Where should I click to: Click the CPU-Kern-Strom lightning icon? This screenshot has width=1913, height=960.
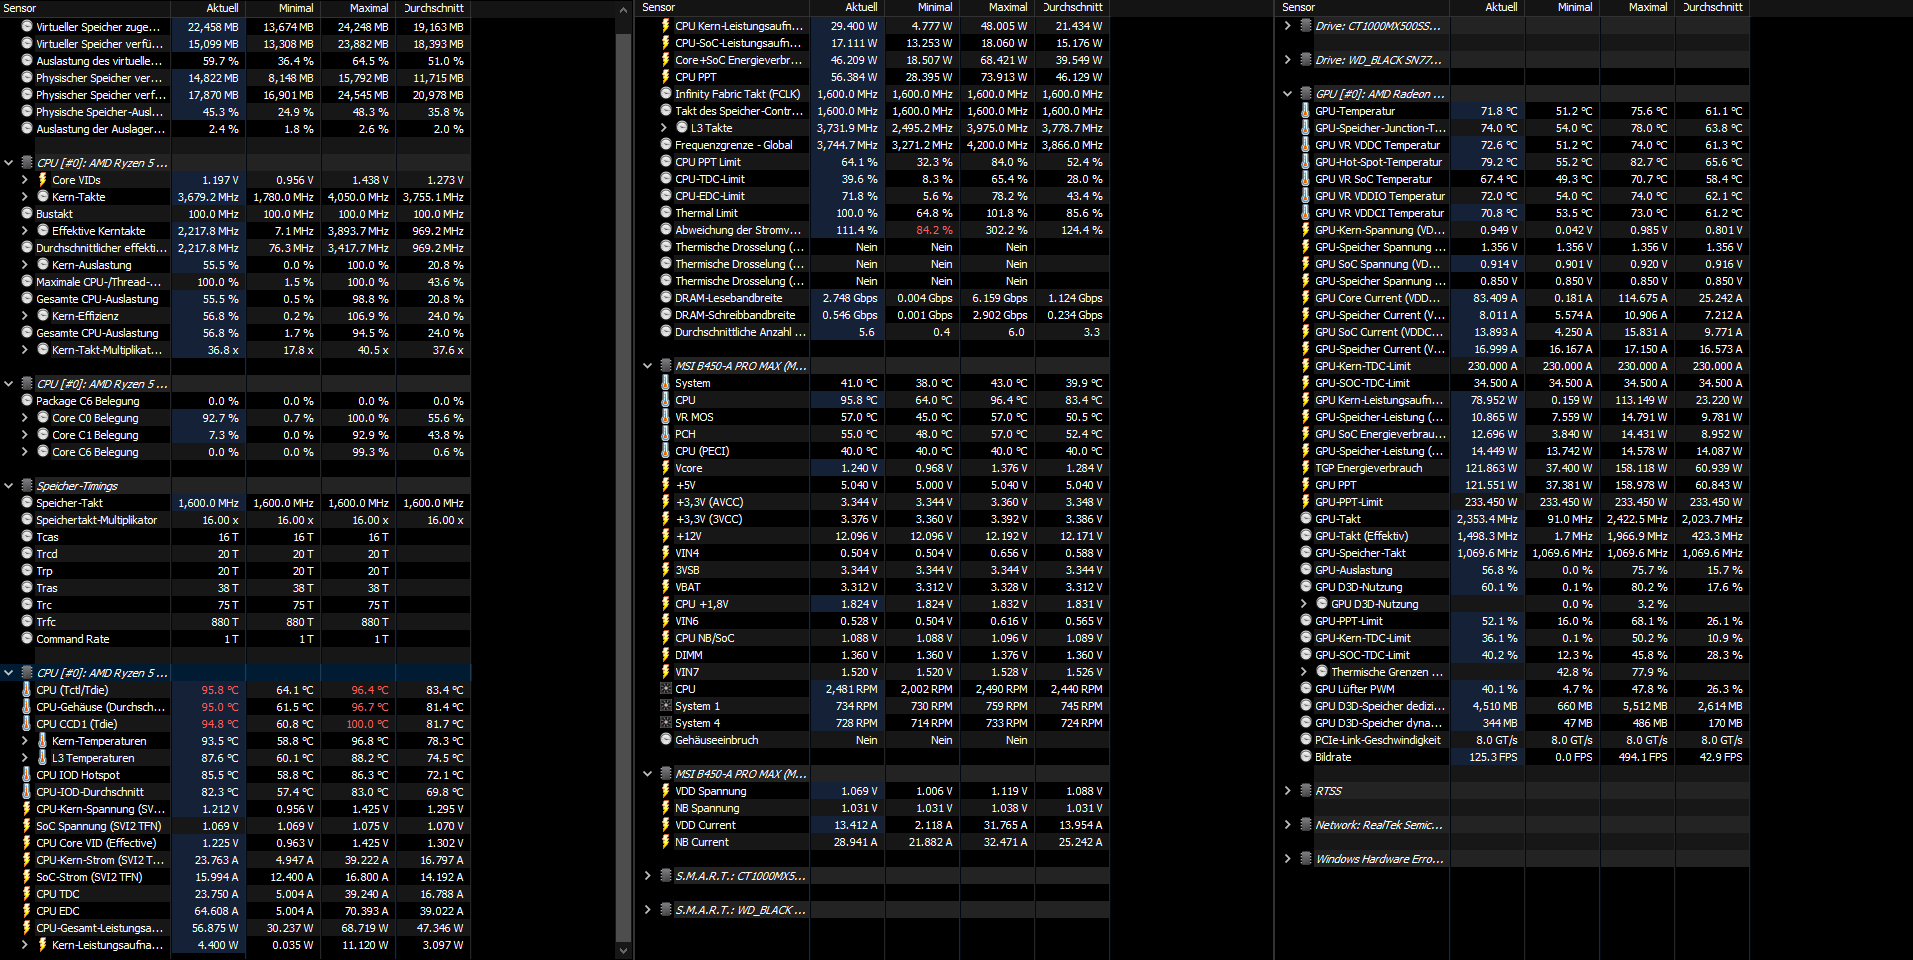tap(27, 860)
